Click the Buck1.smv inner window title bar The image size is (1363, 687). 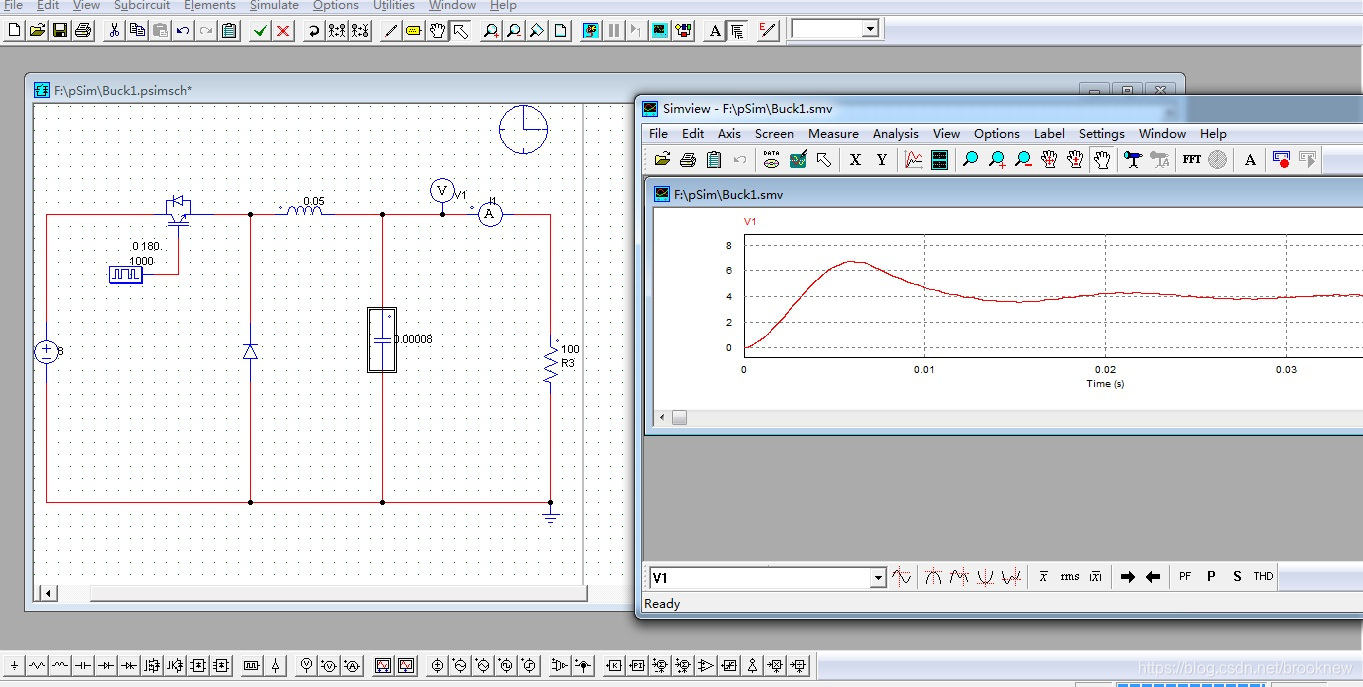point(1006,194)
